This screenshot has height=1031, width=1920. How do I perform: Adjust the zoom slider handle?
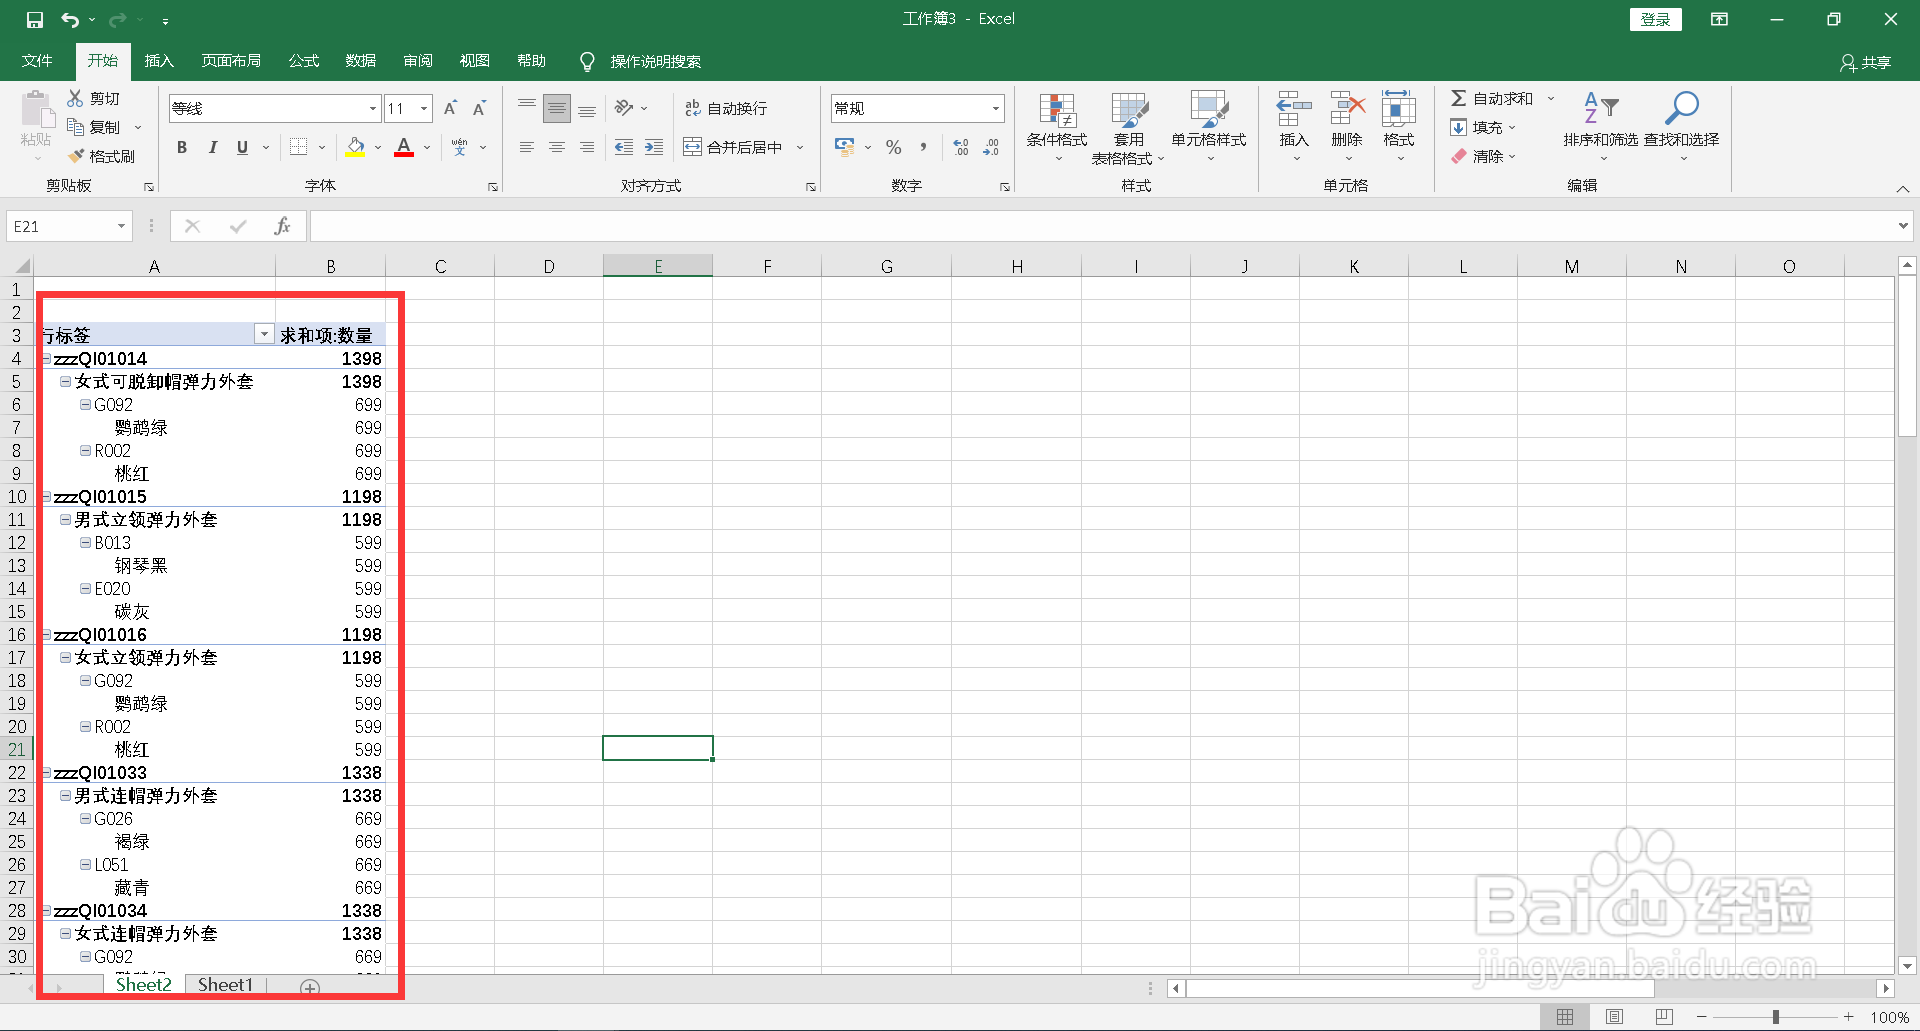[x=1776, y=1017]
